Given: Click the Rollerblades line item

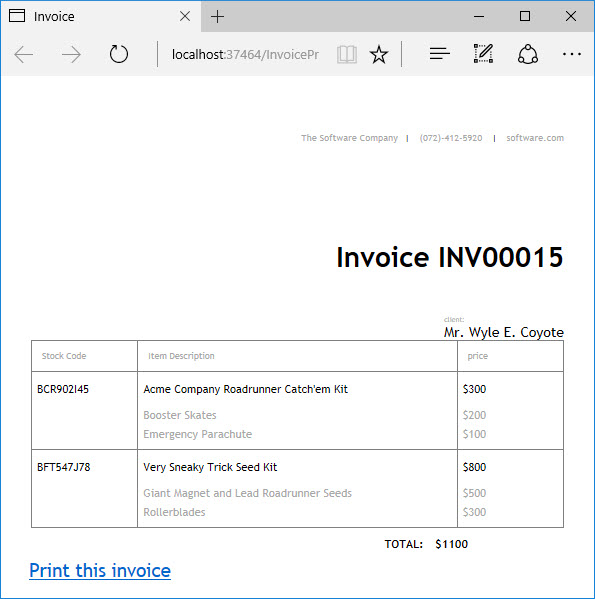Looking at the screenshot, I should [174, 512].
